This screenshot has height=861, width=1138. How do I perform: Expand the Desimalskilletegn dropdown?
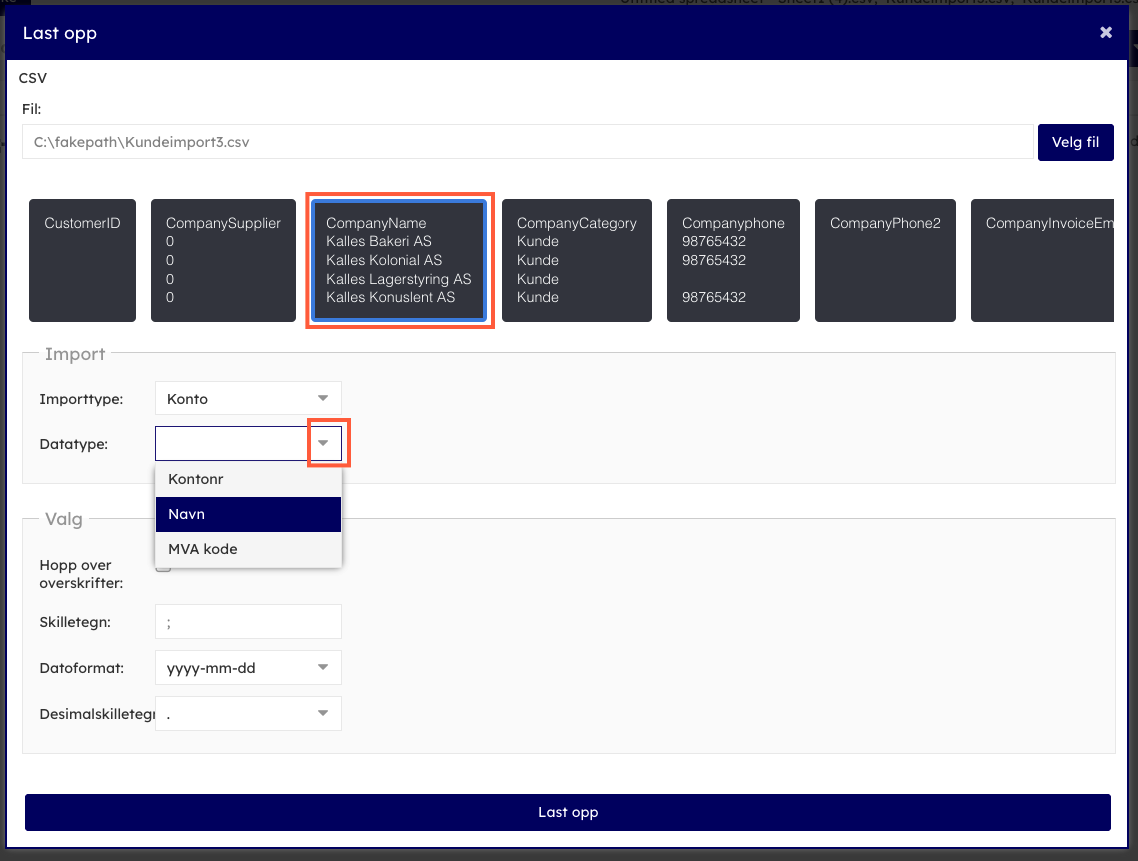point(248,714)
